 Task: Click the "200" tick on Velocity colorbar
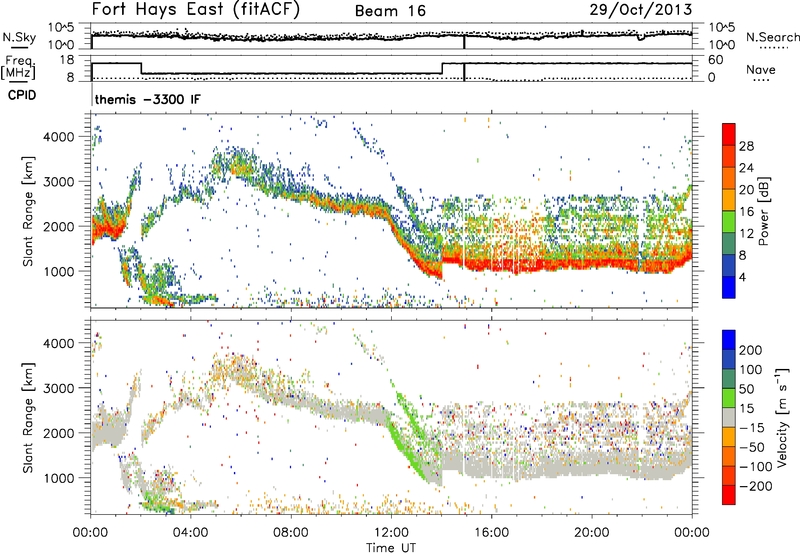point(751,350)
